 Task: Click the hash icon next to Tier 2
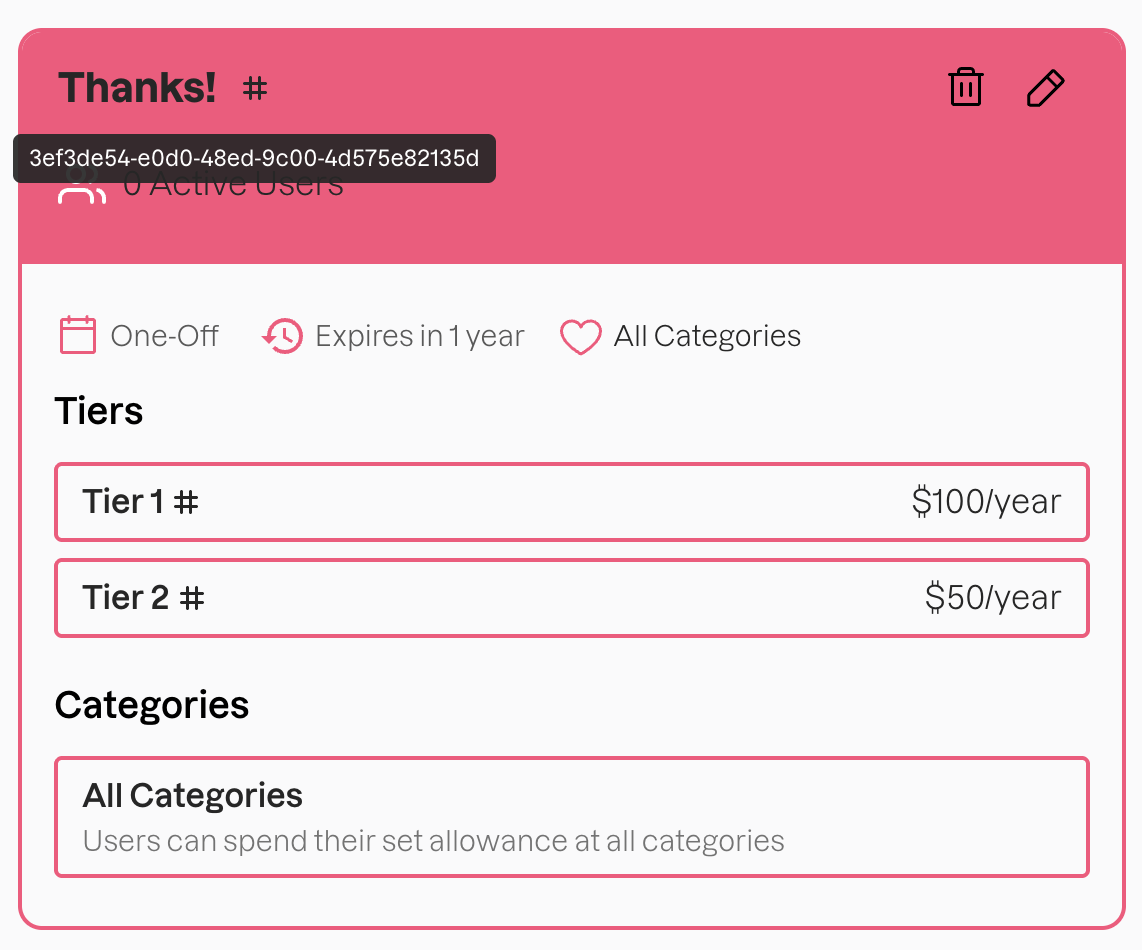pos(192,598)
